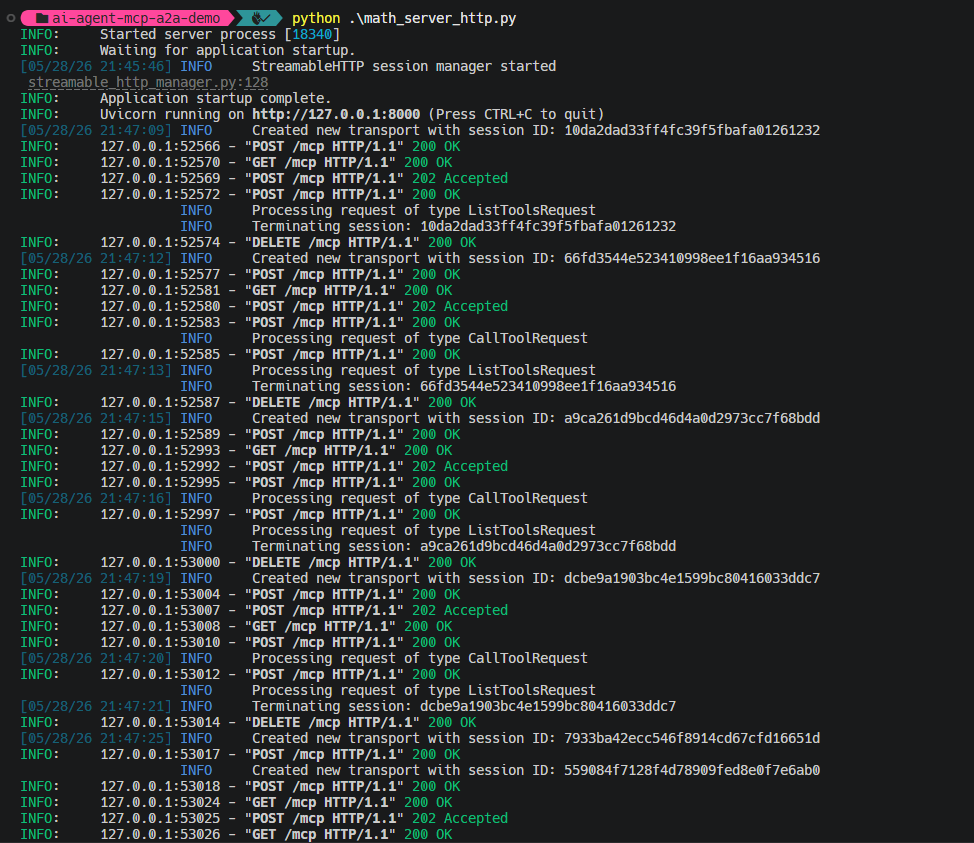974x843 pixels.
Task: Select session ID 66fd3544... in the Created line
Action: pos(692,258)
